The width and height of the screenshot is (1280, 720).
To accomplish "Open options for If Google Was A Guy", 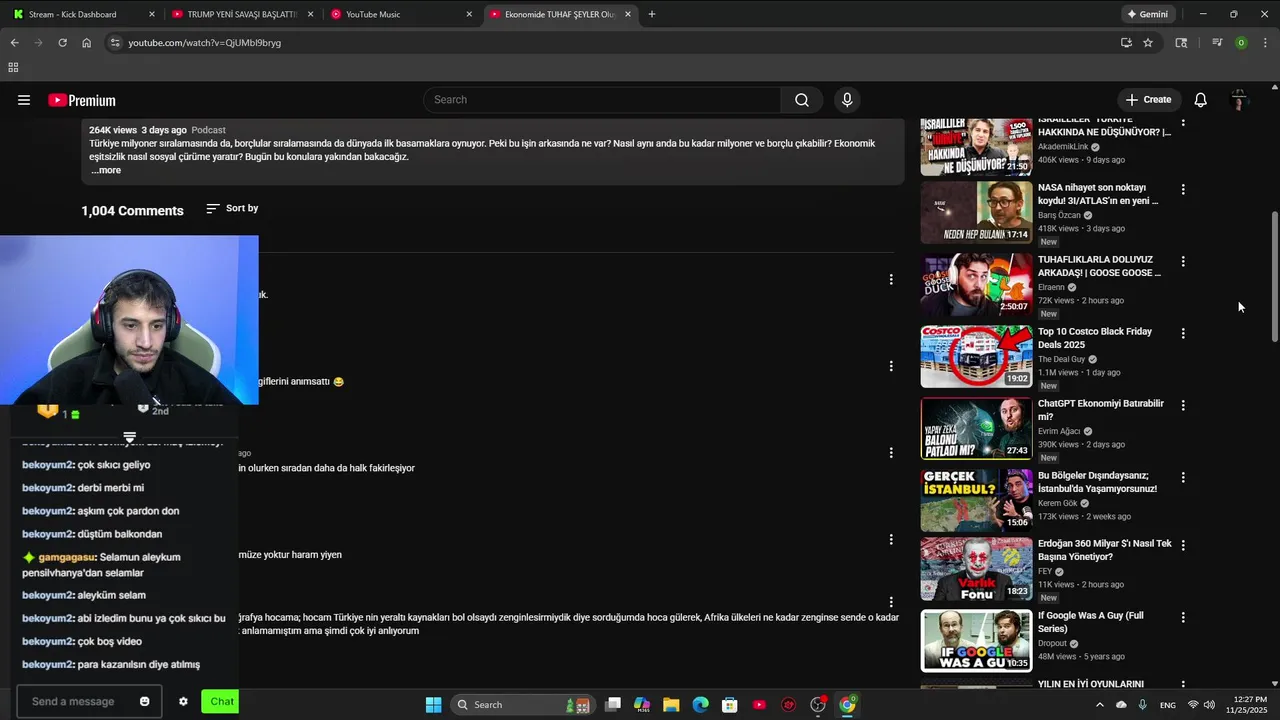I will (x=1183, y=617).
